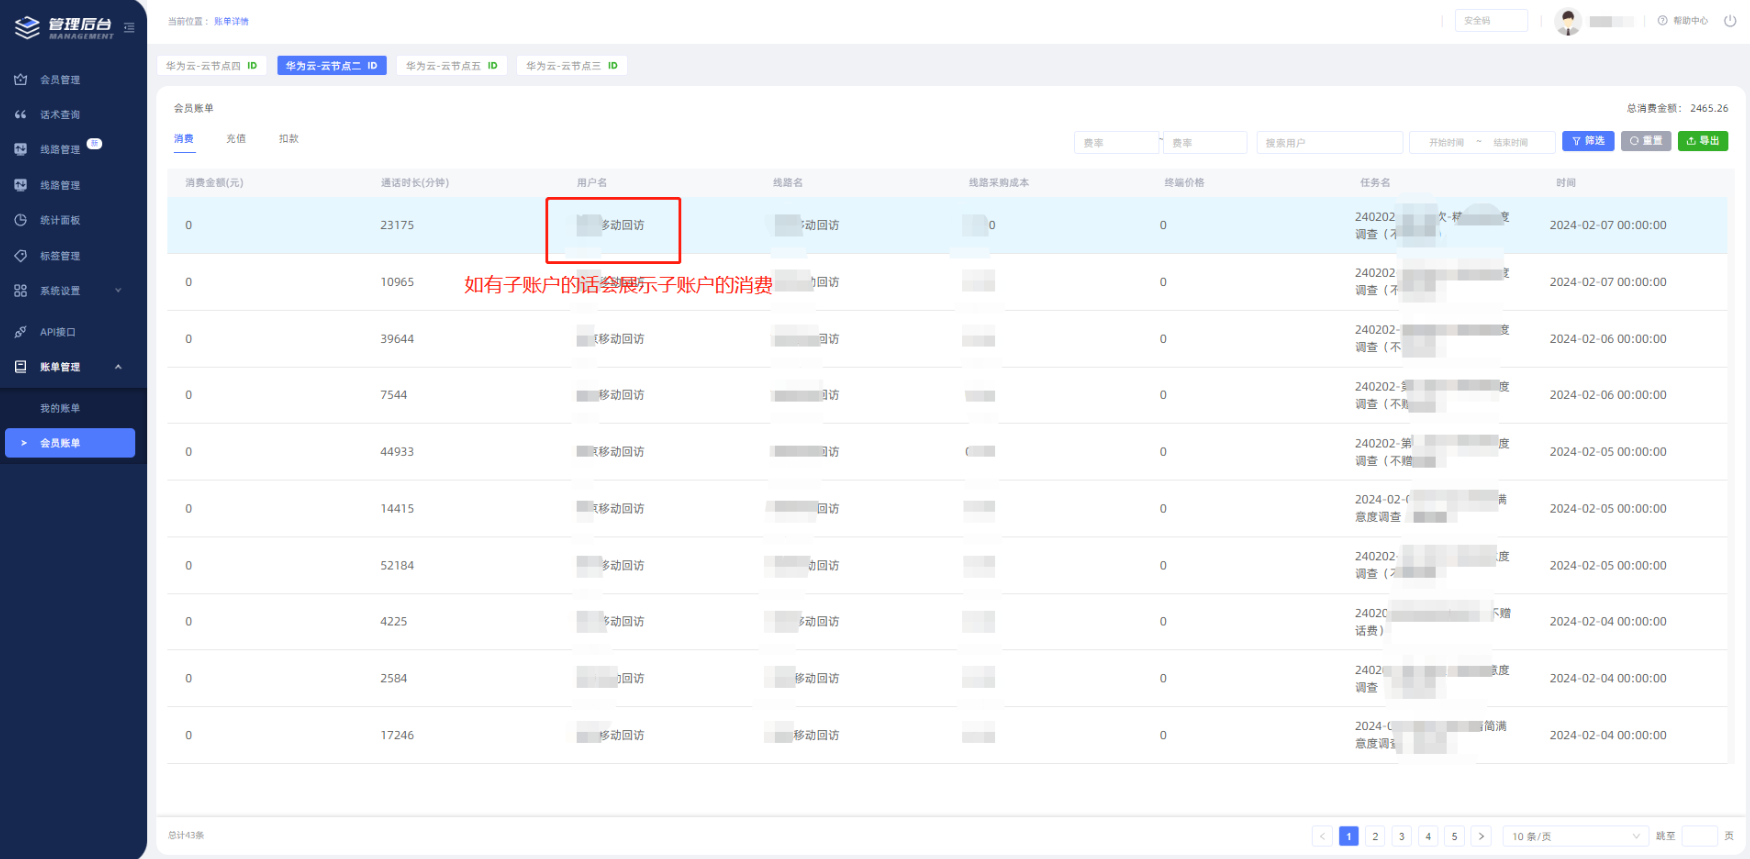Switch to the 扣款 tab
This screenshot has height=859, width=1750.
click(x=289, y=139)
